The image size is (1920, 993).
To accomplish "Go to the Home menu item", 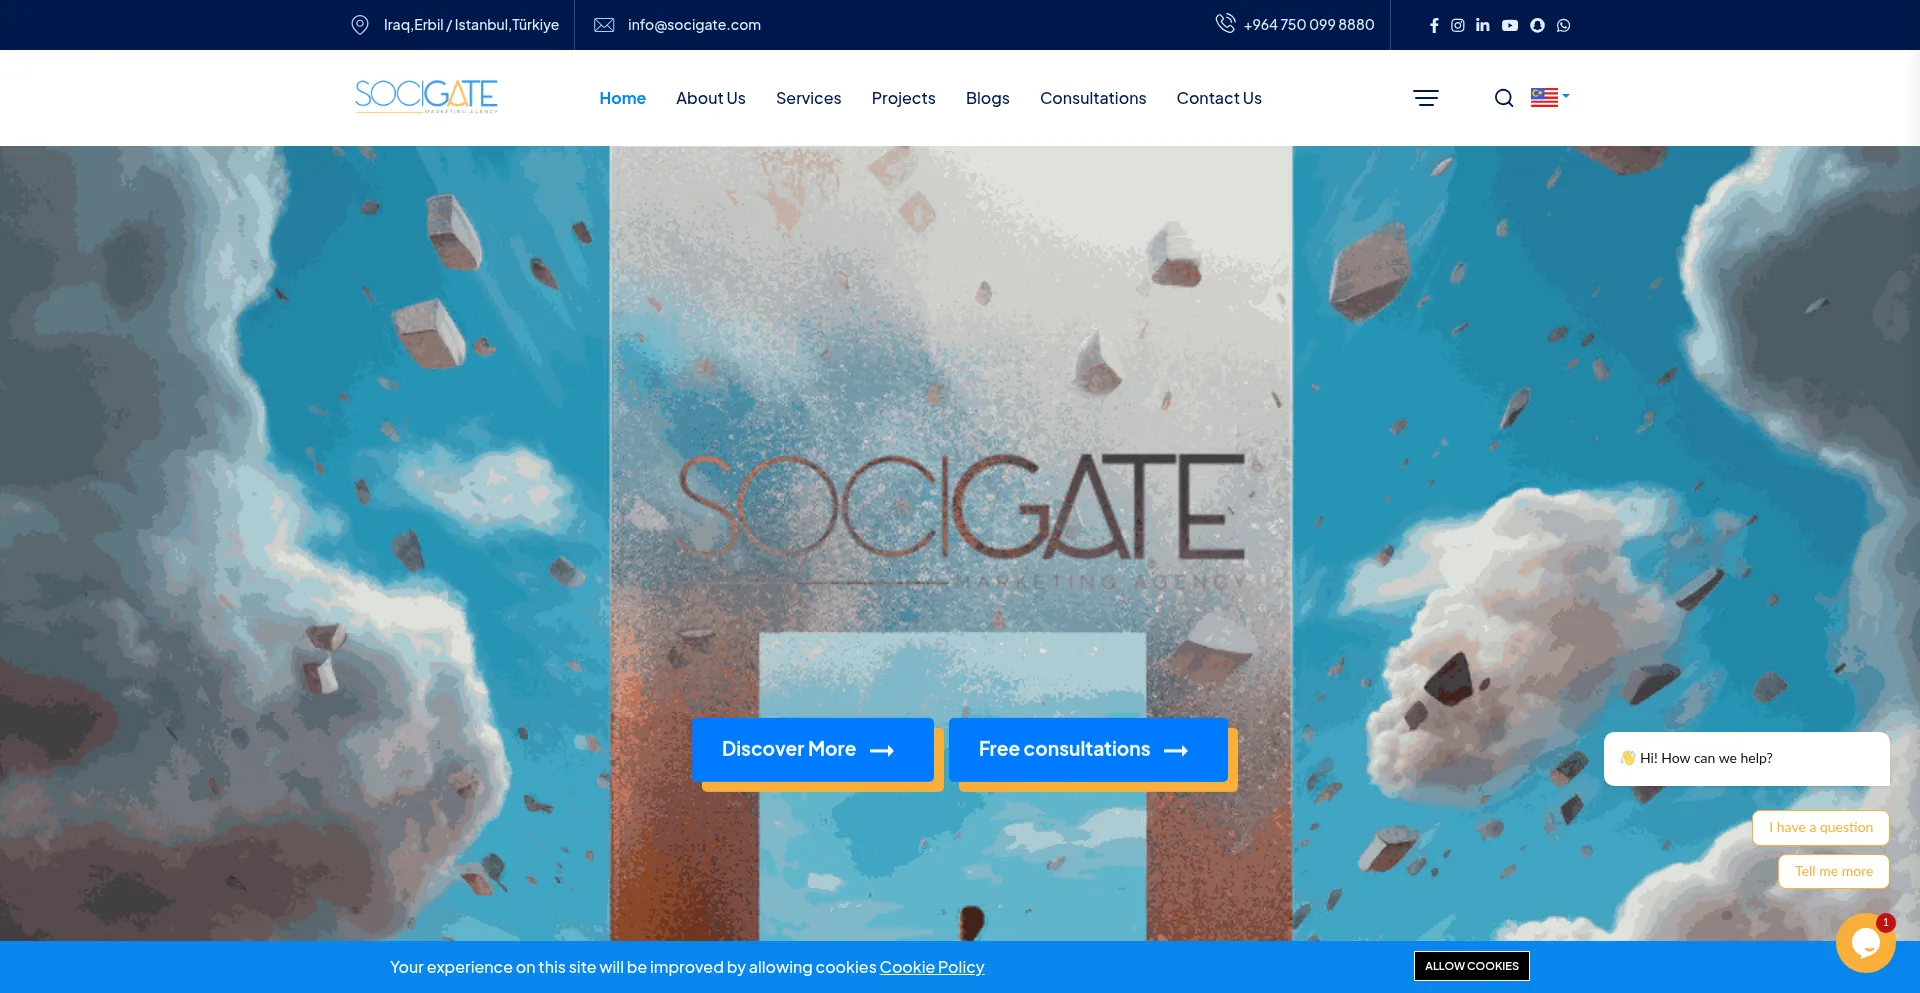I will pyautogui.click(x=622, y=98).
